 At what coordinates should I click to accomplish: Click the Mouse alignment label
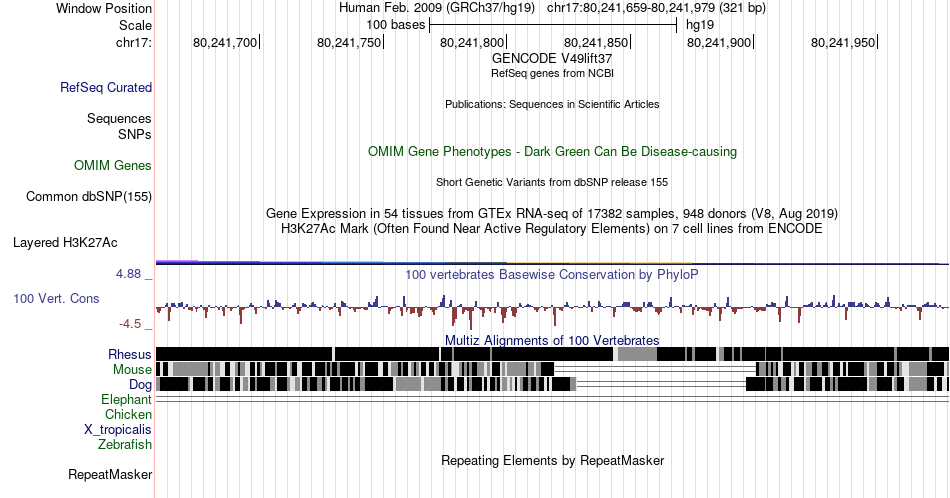[x=132, y=370]
